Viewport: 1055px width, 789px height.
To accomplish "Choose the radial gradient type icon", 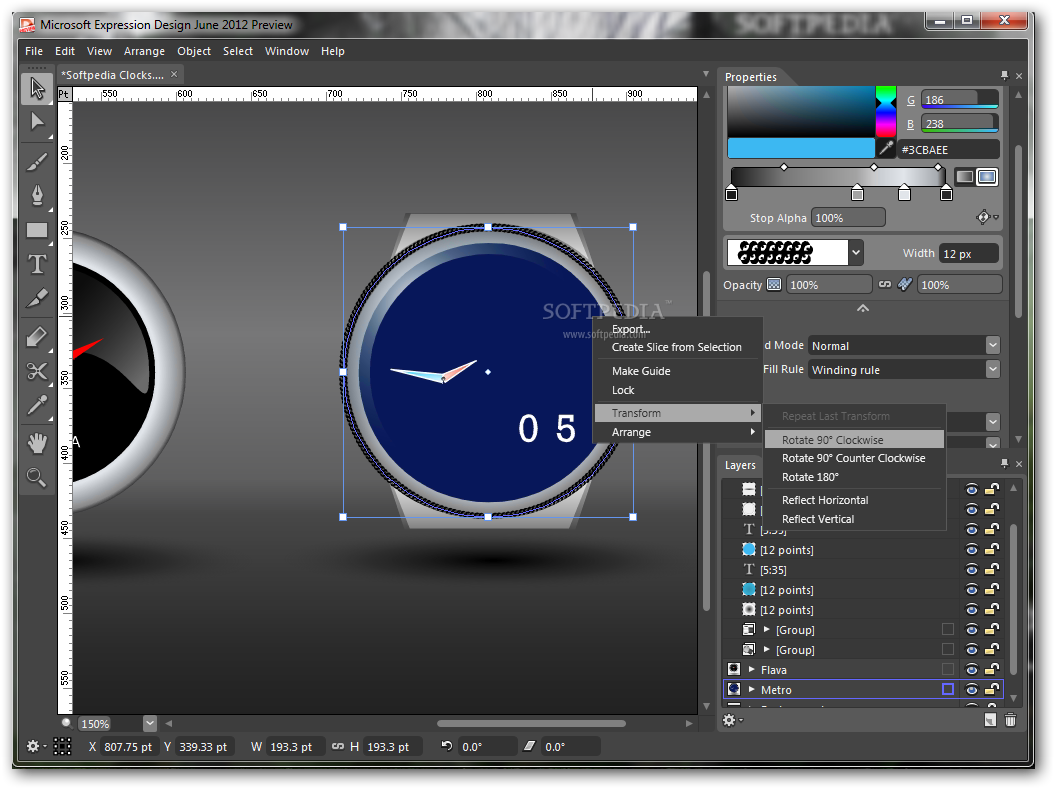I will 987,176.
